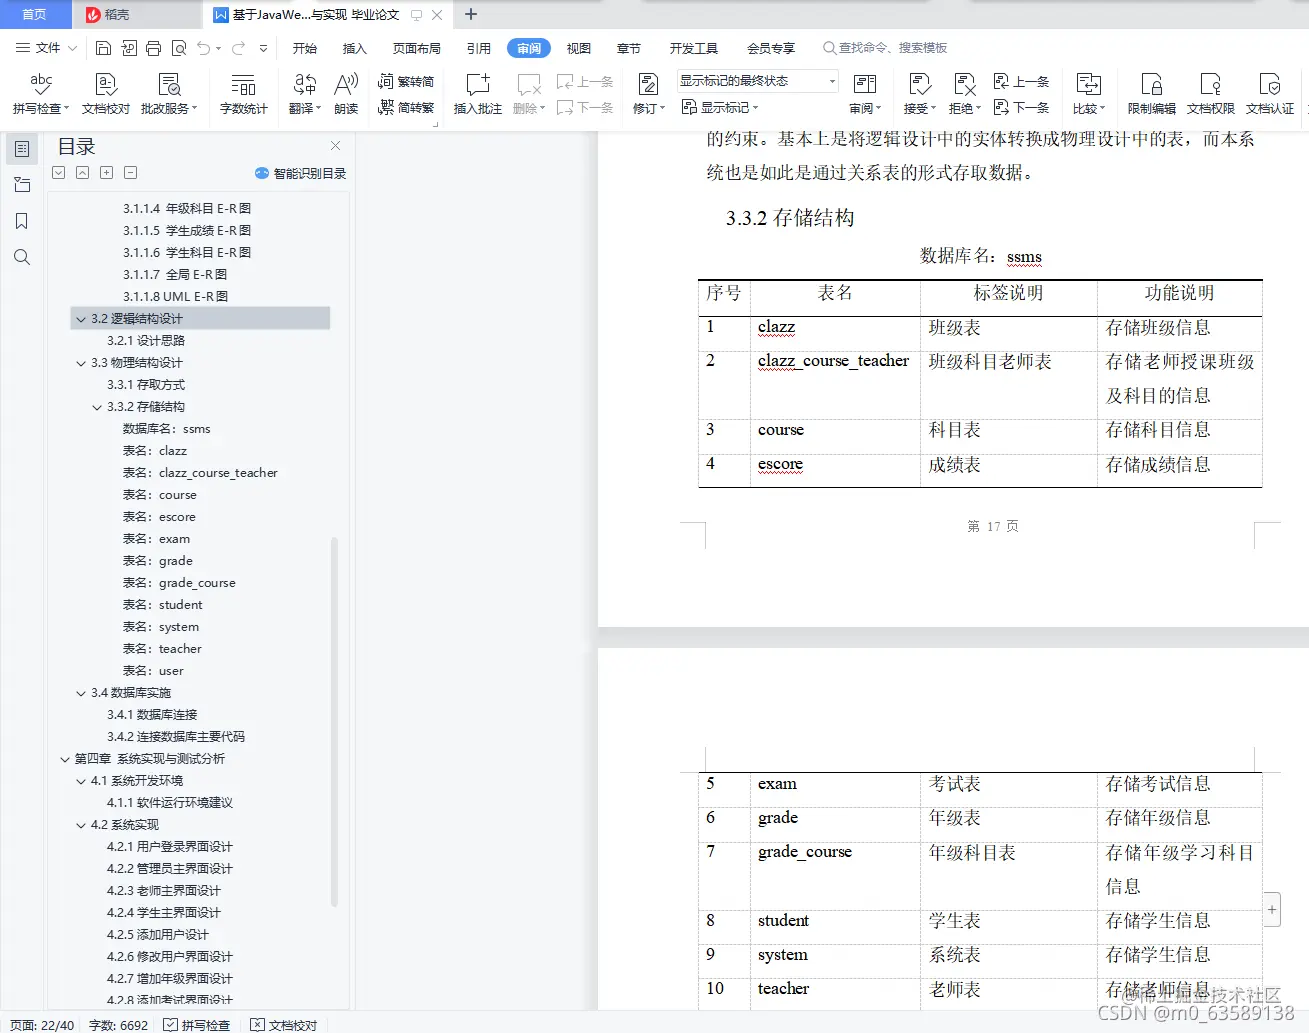Click the table add-column plus handle

(x=1272, y=910)
